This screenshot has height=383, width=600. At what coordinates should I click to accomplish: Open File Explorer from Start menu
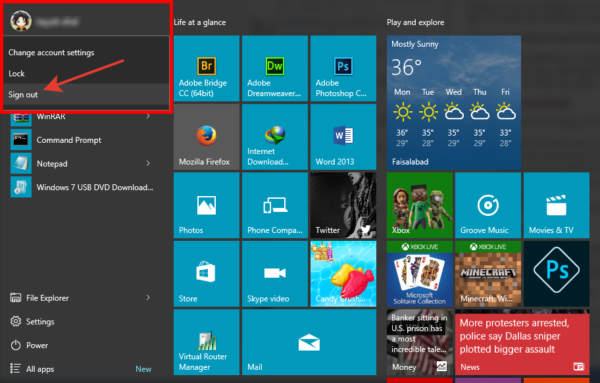(47, 298)
